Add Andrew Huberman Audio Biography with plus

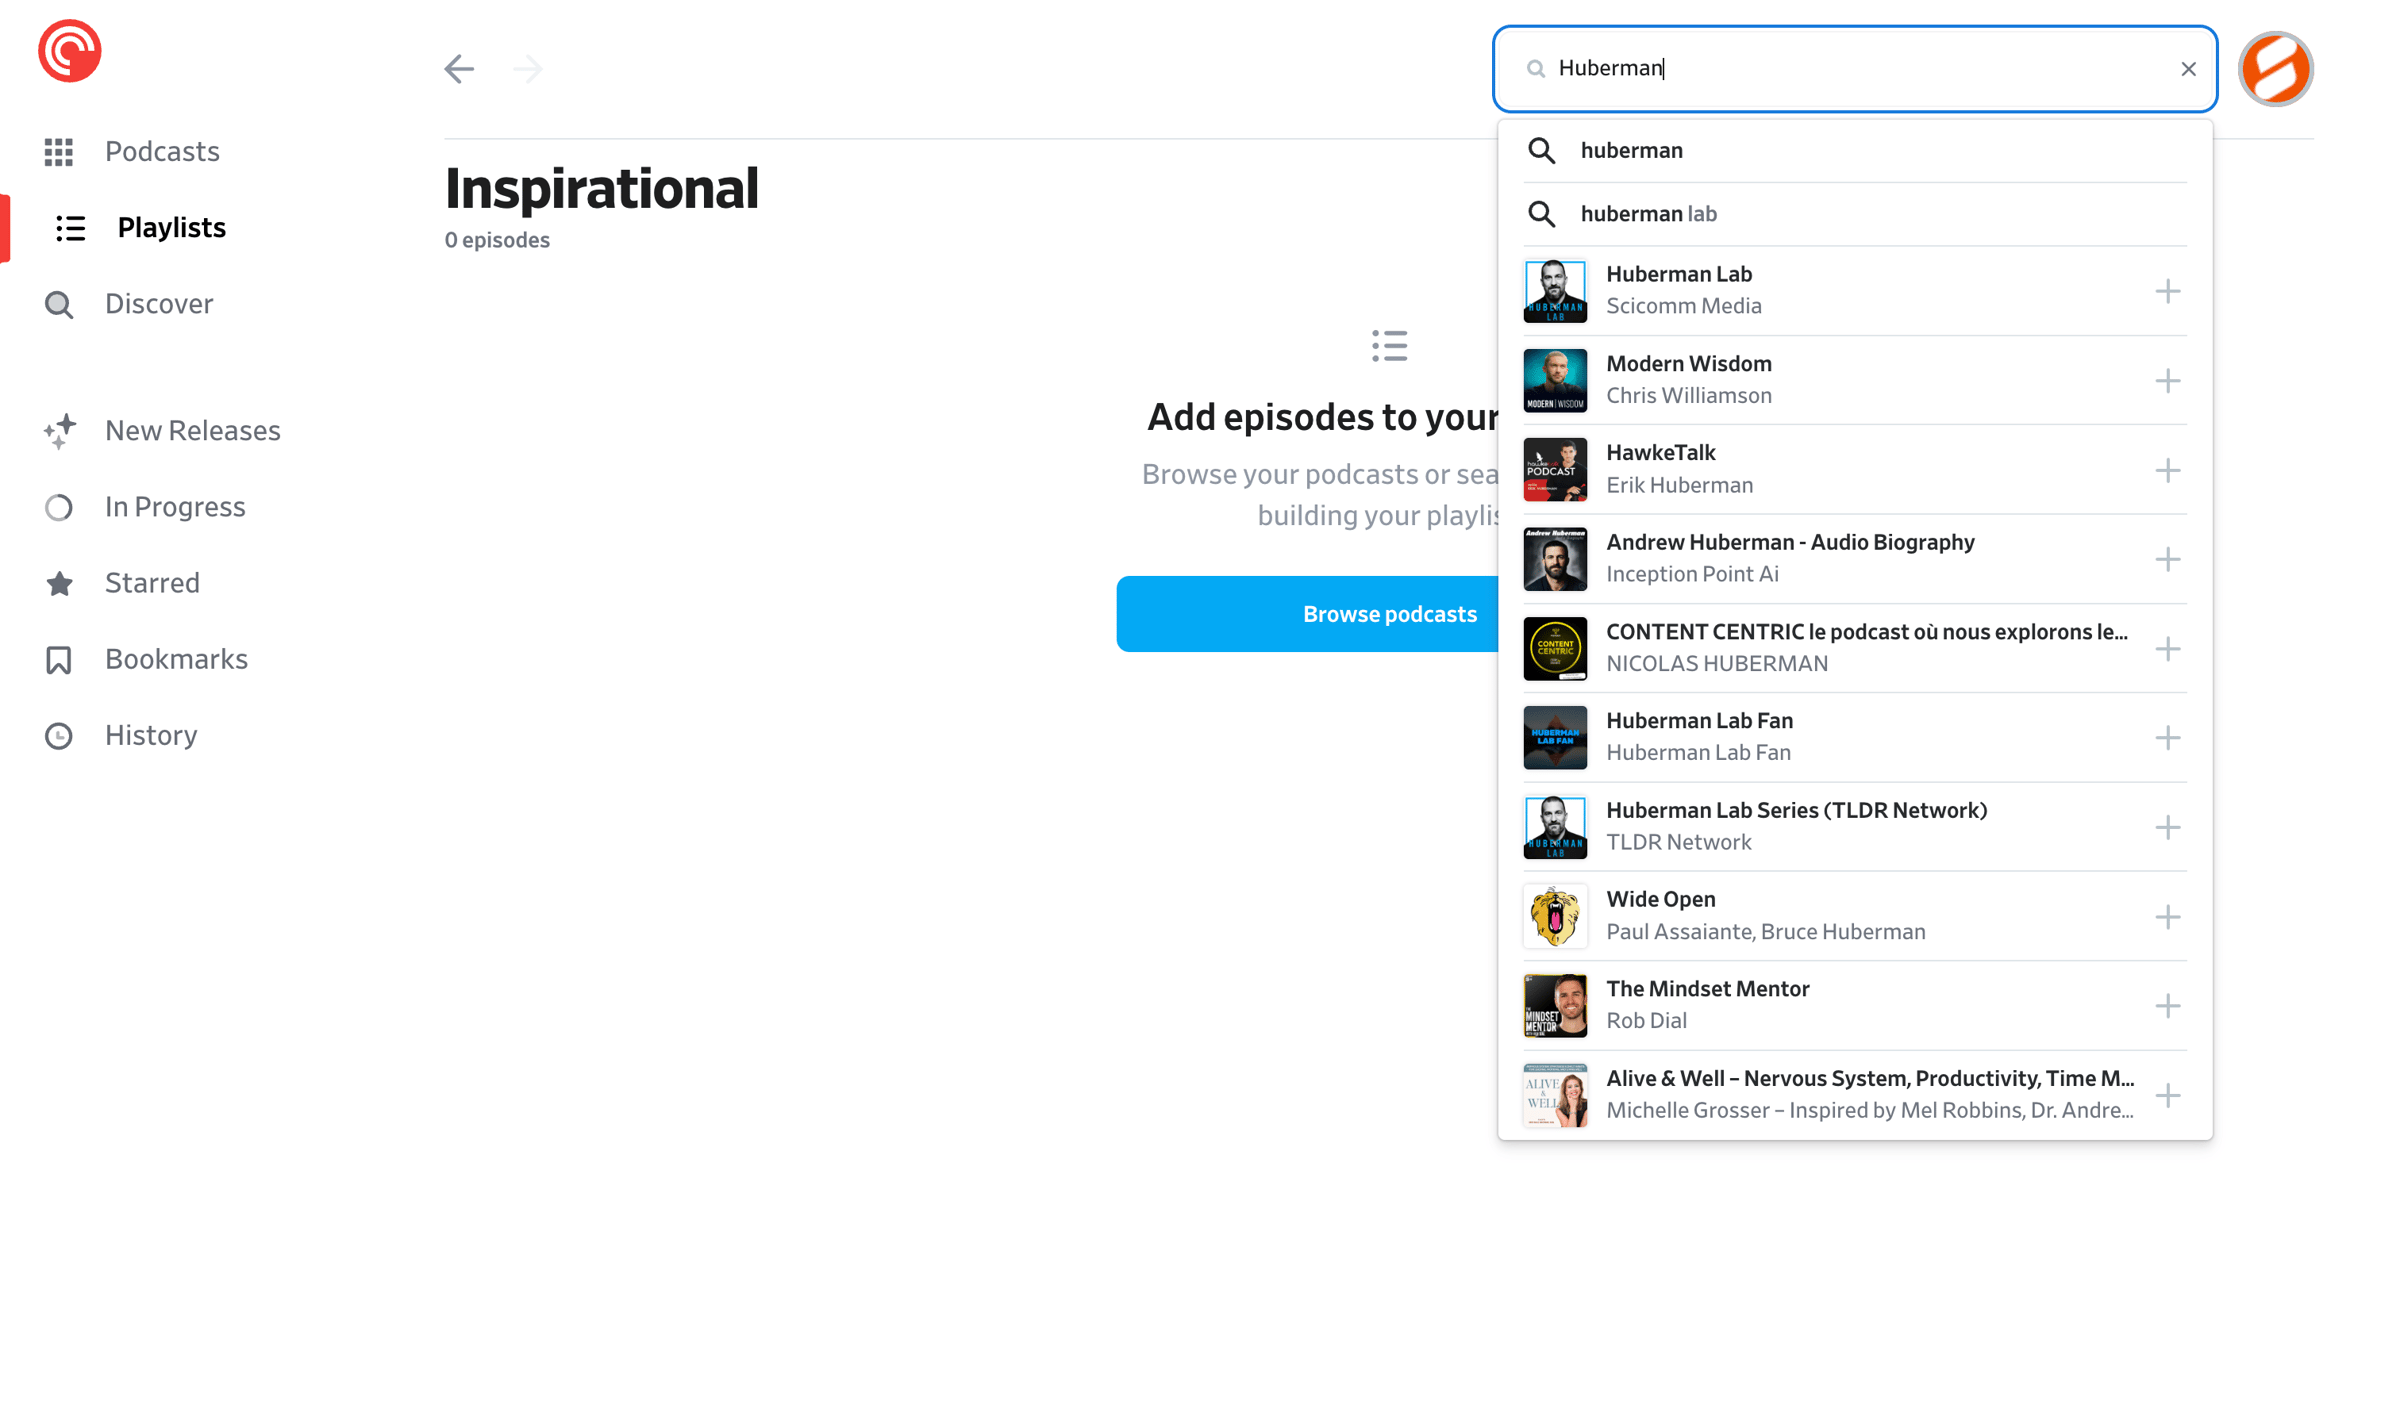[x=2167, y=559]
